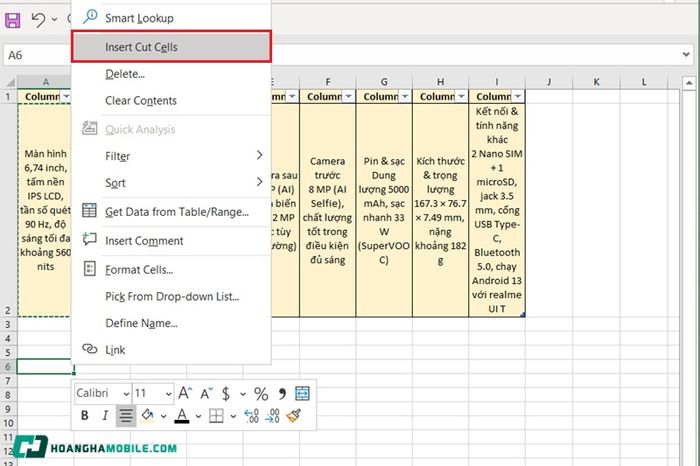Apply Accounting Number Format dollar icon
Viewport: 700px width, 466px height.
226,394
